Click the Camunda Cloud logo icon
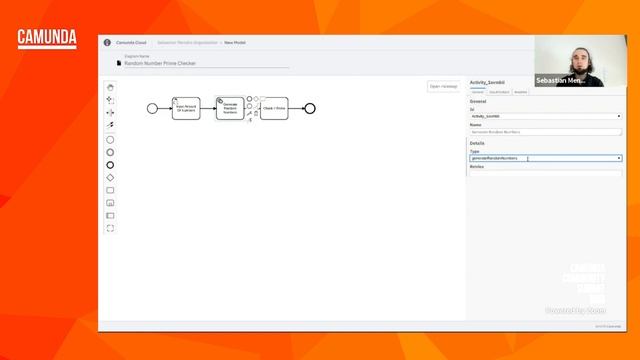 point(107,42)
